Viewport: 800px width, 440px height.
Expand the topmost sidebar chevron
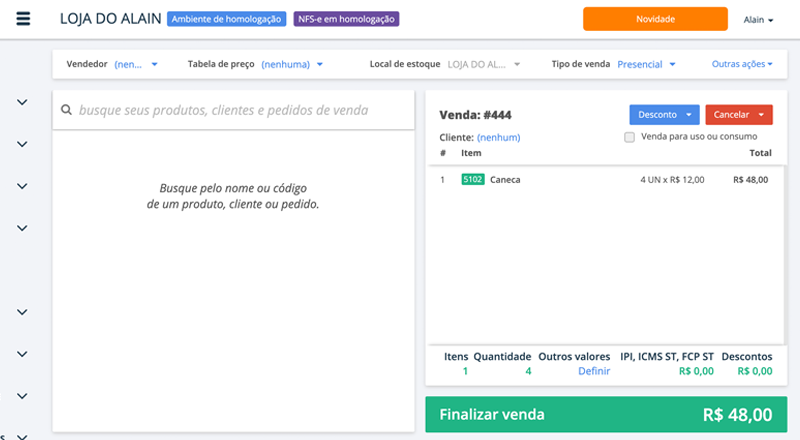[22, 101]
